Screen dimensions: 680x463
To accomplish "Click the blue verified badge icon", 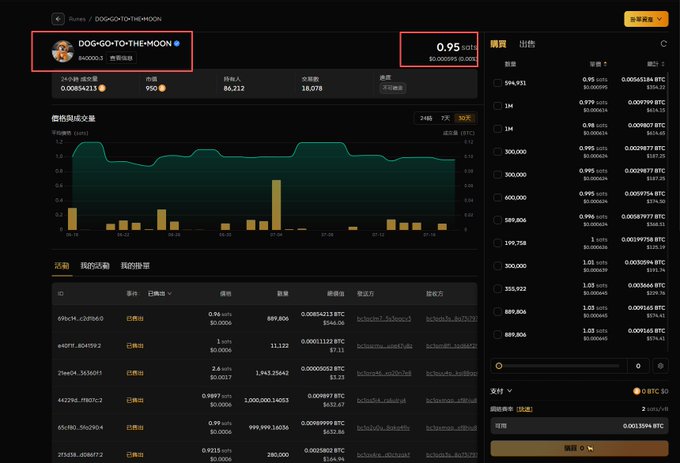I will pyautogui.click(x=177, y=43).
